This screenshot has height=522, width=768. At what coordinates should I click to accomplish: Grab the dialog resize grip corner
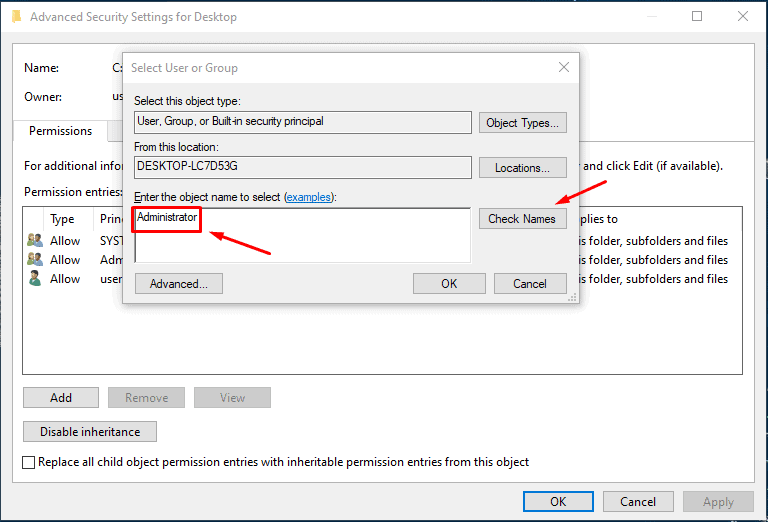[x=572, y=298]
